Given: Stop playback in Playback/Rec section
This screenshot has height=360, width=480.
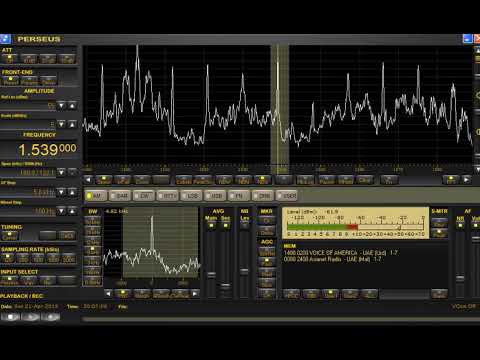Looking at the screenshot, I should point(11,317).
